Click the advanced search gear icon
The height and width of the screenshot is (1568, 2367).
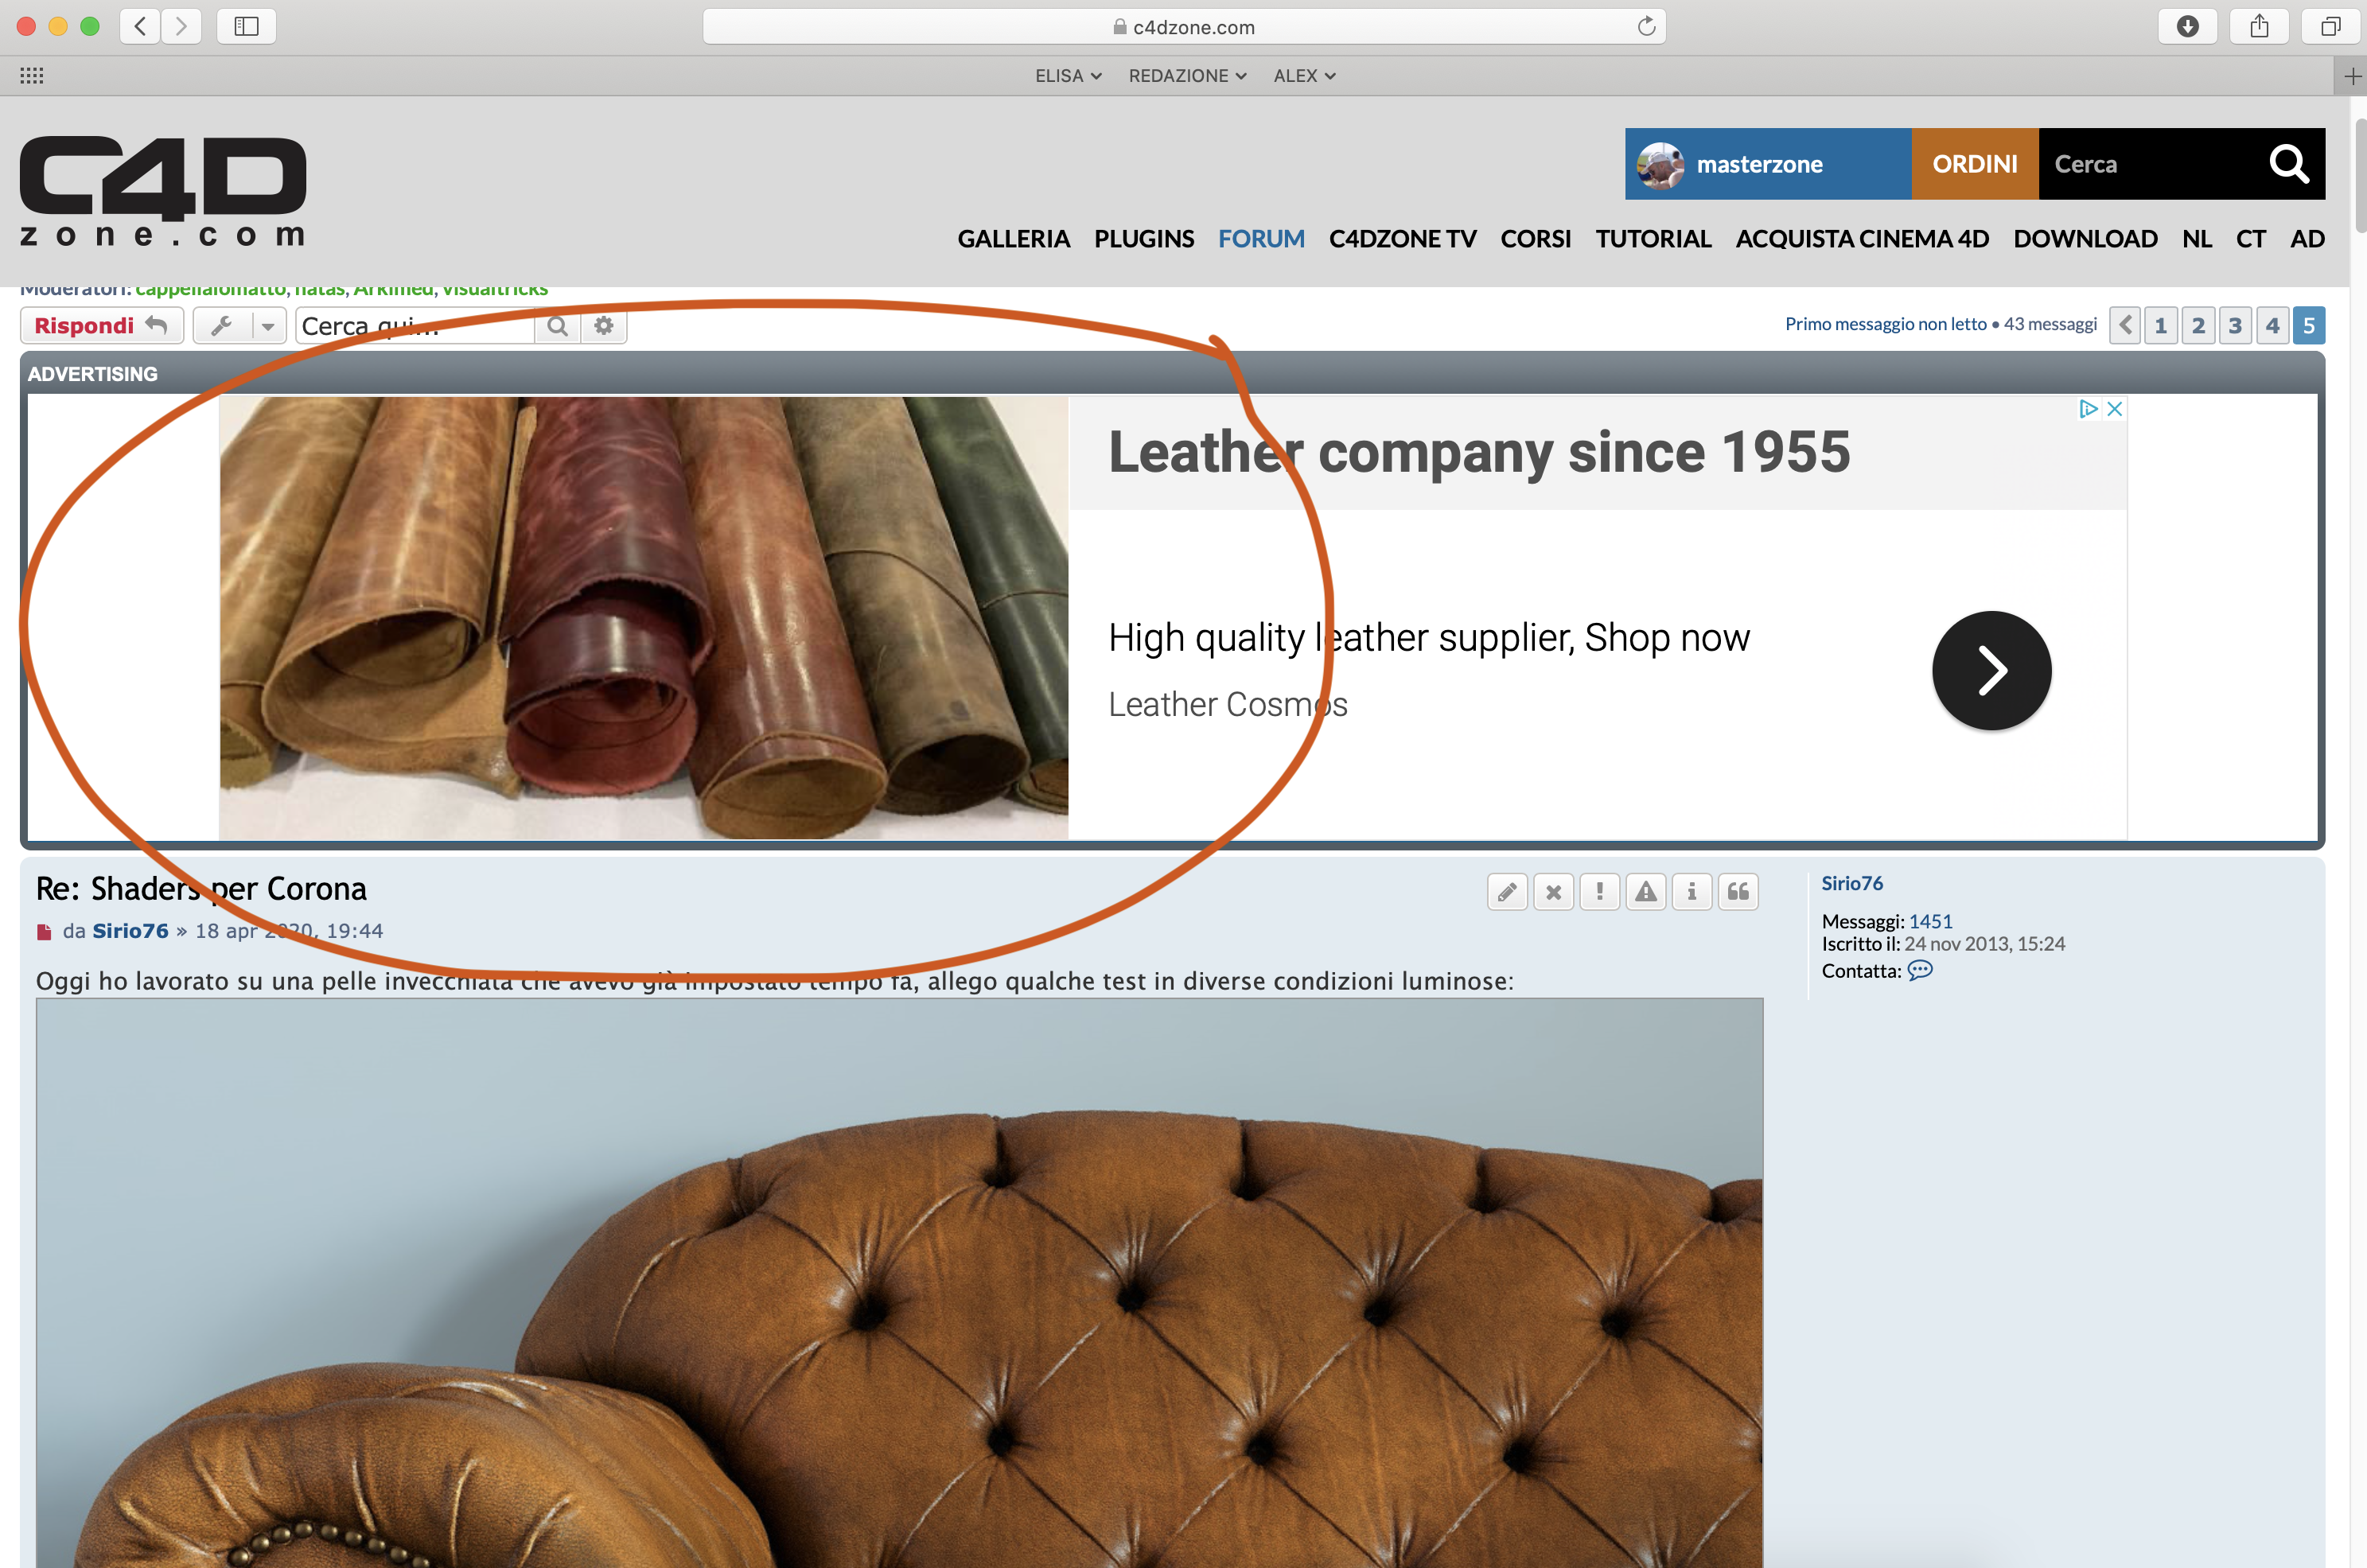[604, 326]
